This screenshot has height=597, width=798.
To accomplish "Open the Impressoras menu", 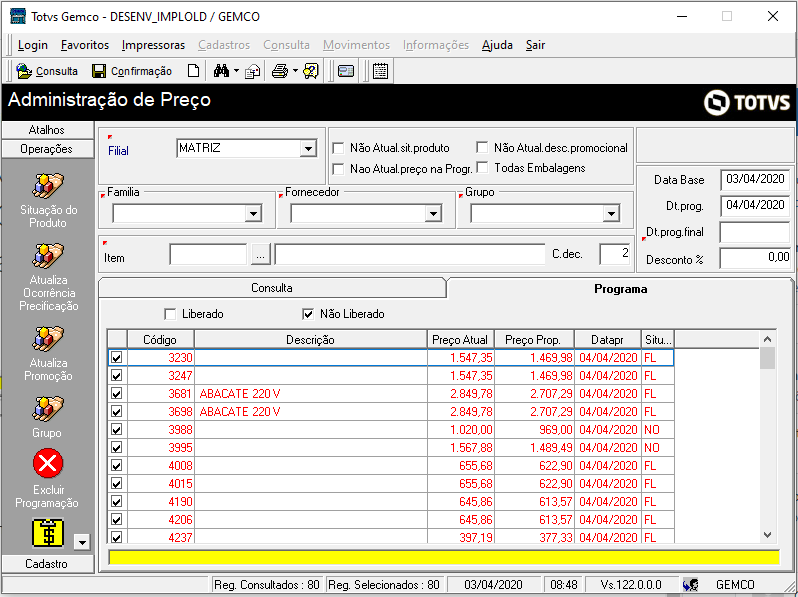I will click(153, 45).
